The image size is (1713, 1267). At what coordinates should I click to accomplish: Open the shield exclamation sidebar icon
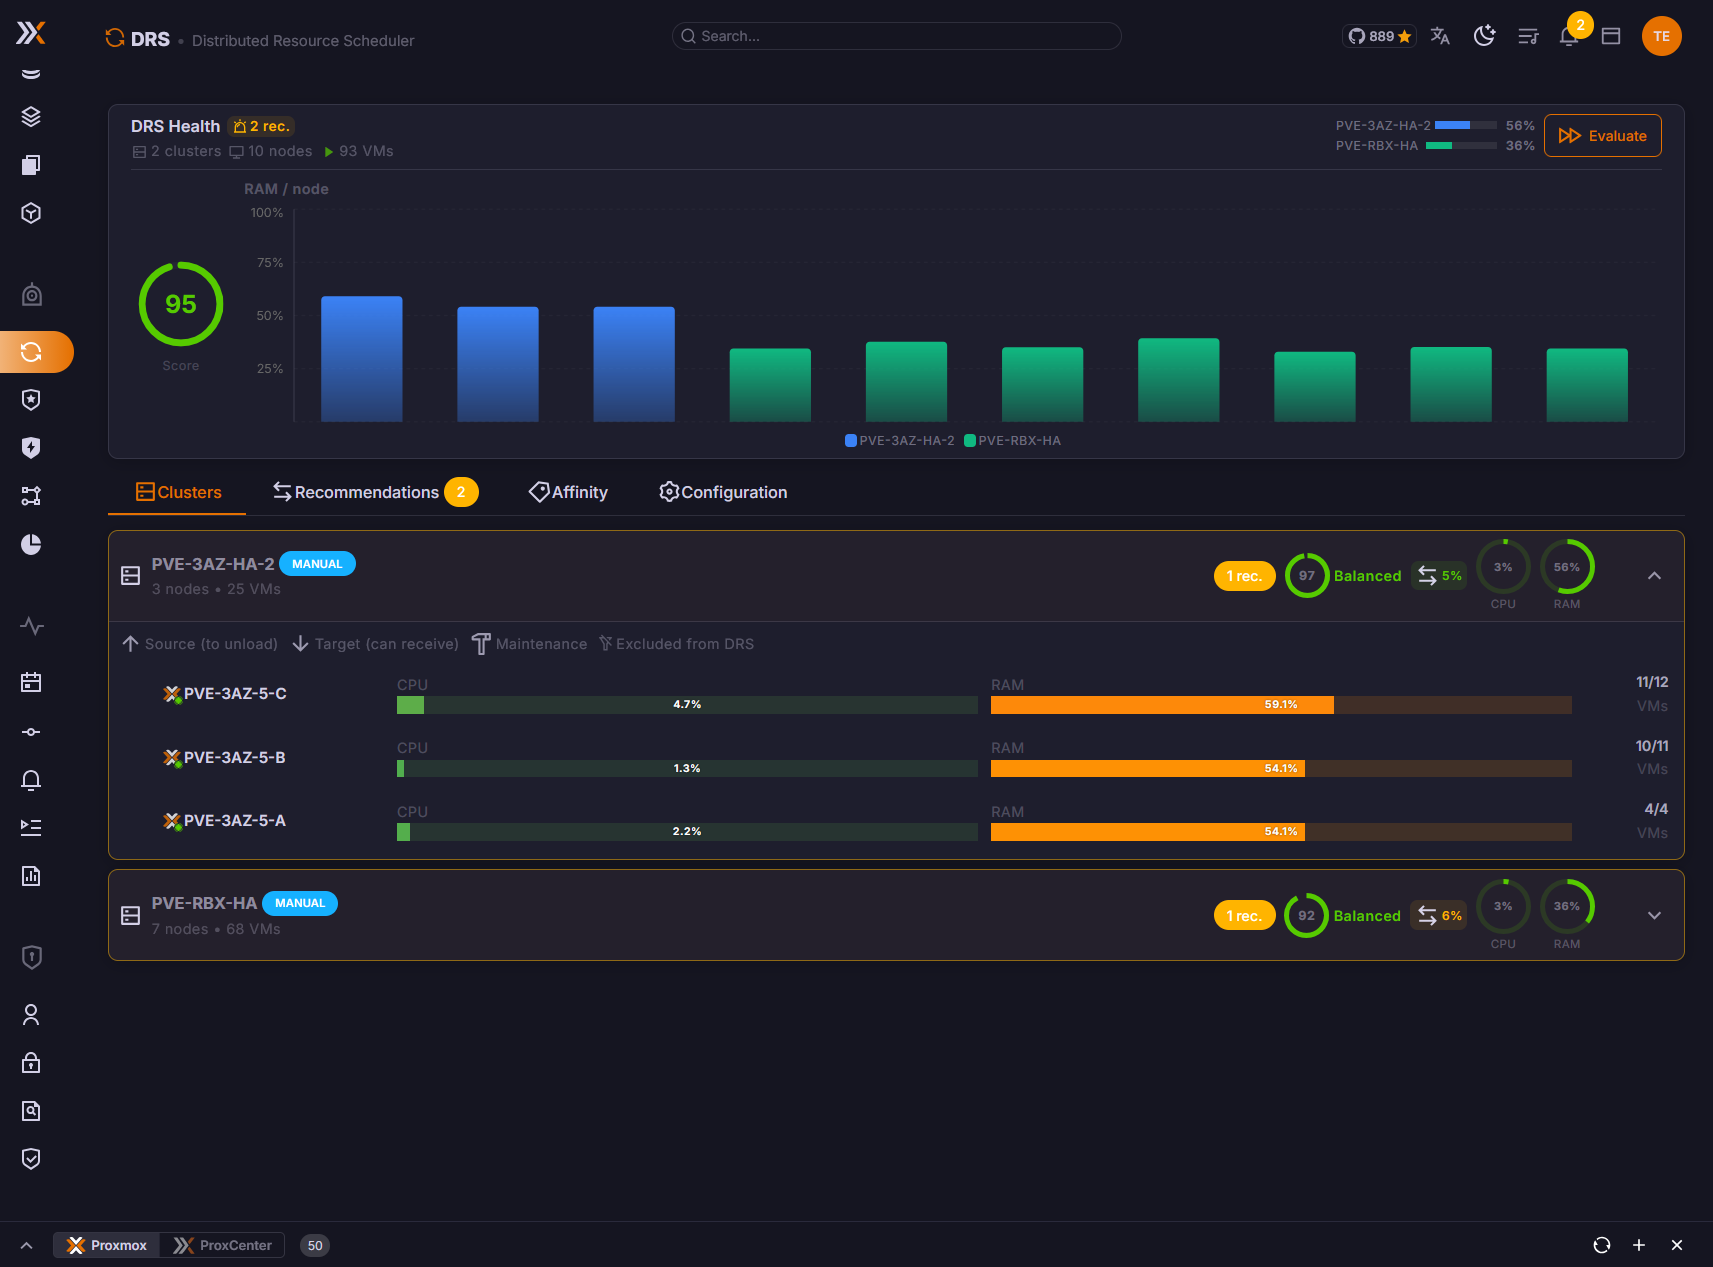point(31,958)
